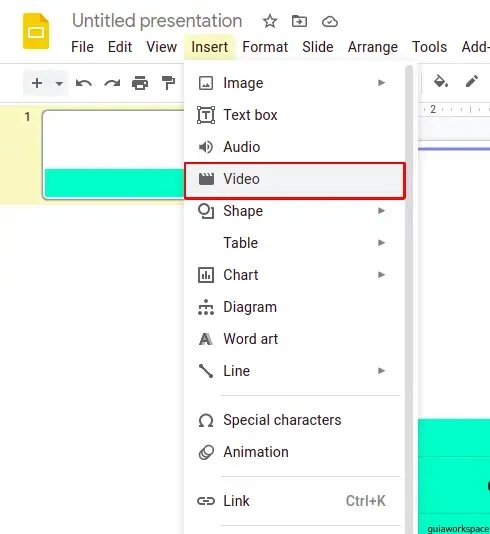Click the Audio speaker icon
490x534 pixels.
206,147
